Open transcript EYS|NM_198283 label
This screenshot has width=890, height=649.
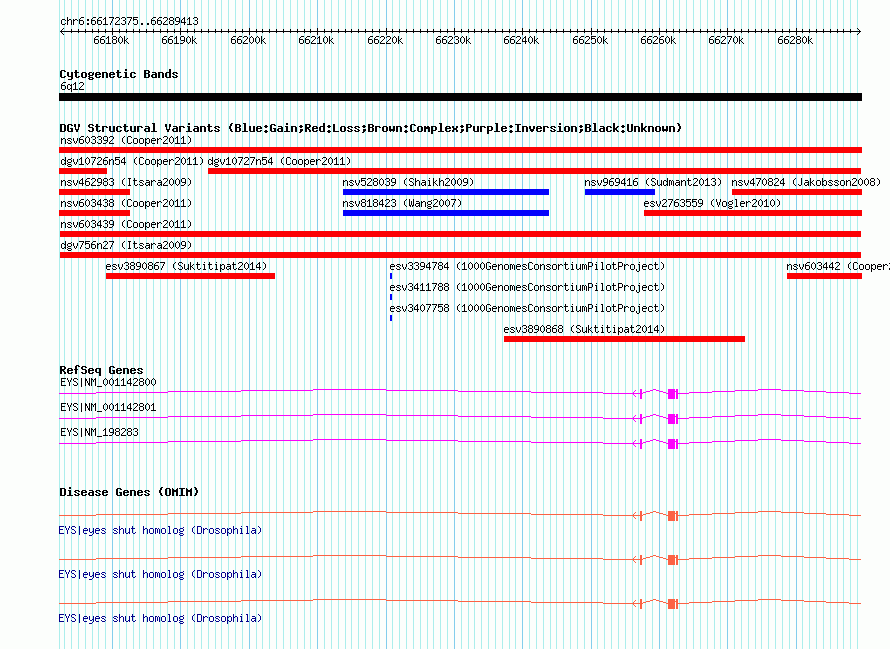99,433
